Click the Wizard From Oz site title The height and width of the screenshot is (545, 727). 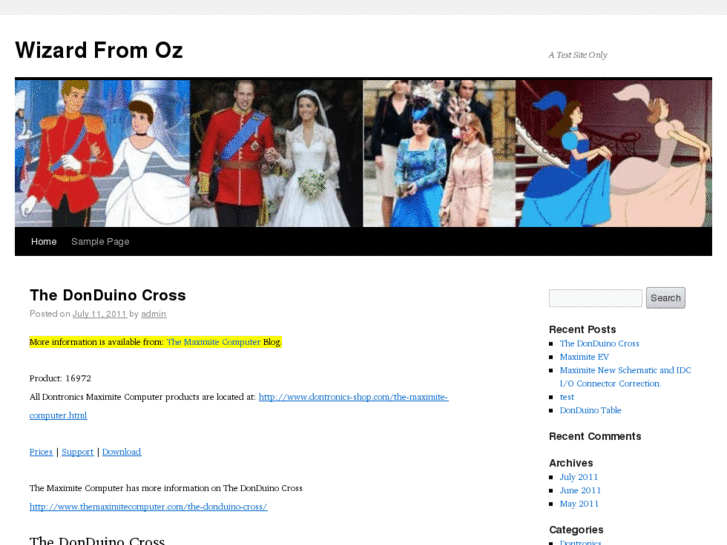point(99,50)
